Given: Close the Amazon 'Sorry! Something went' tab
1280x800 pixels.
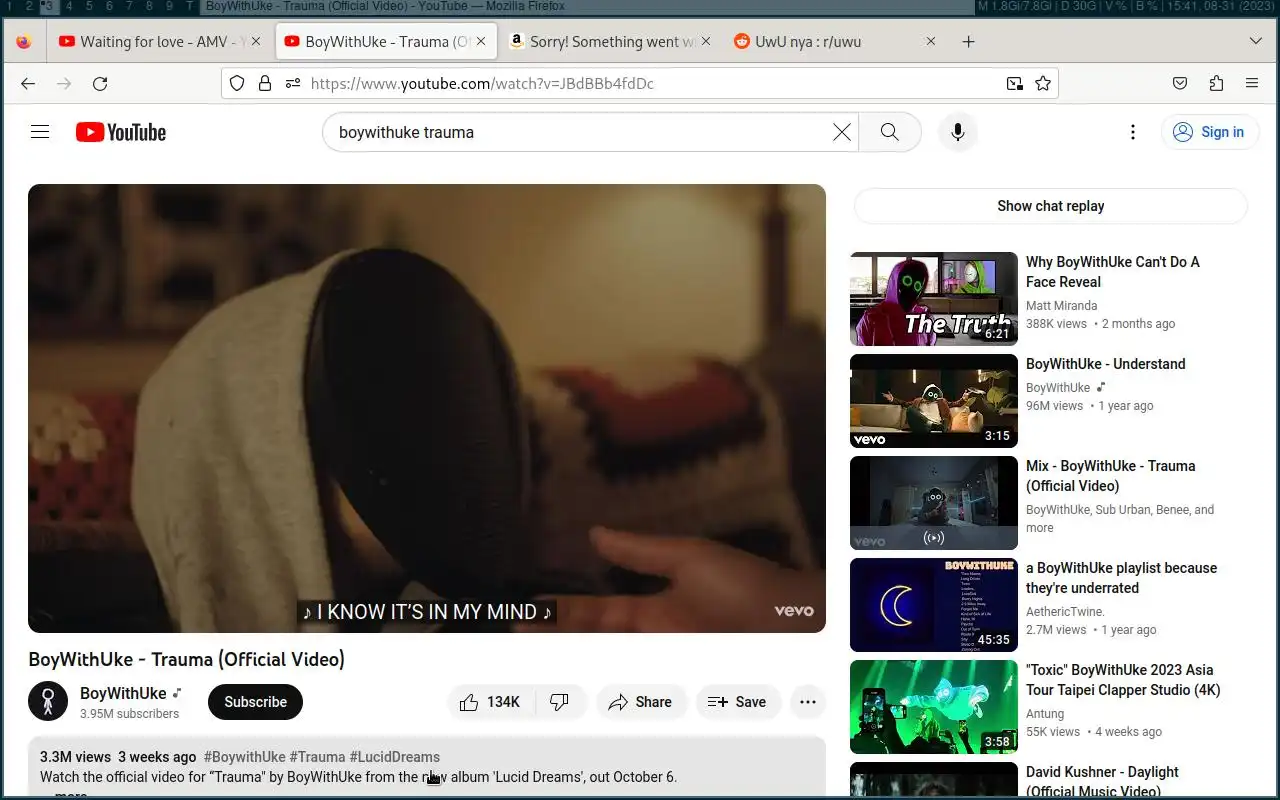Looking at the screenshot, I should [x=706, y=42].
